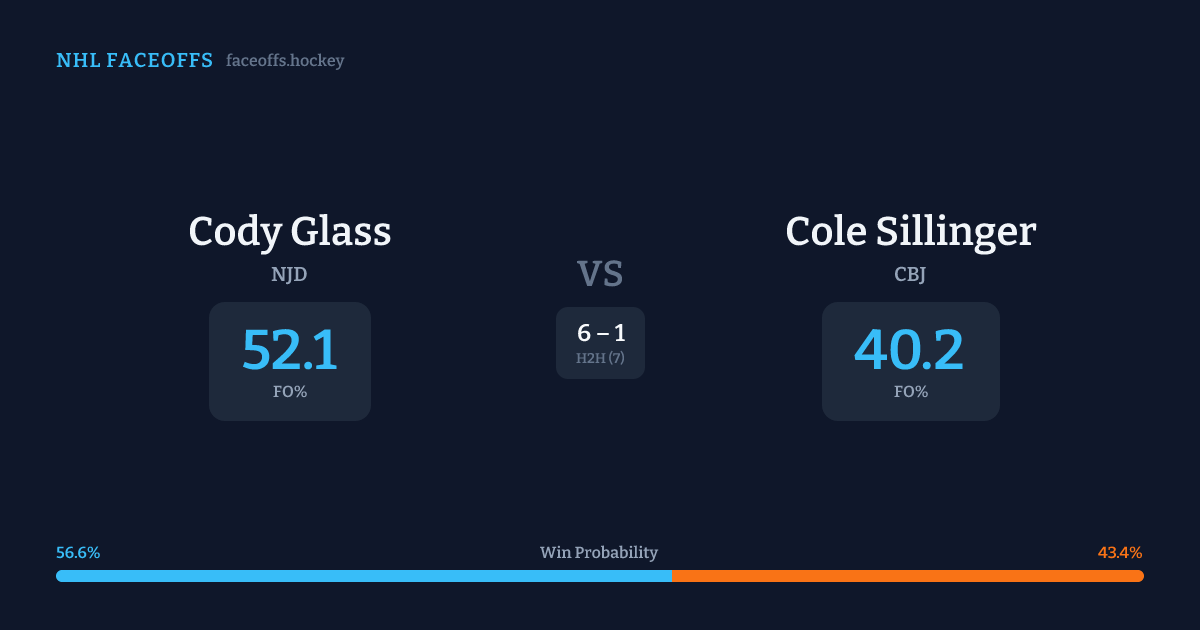Screen dimensions: 1200x630
Task: Click the 43.4% win probability value
Action: coord(1120,553)
